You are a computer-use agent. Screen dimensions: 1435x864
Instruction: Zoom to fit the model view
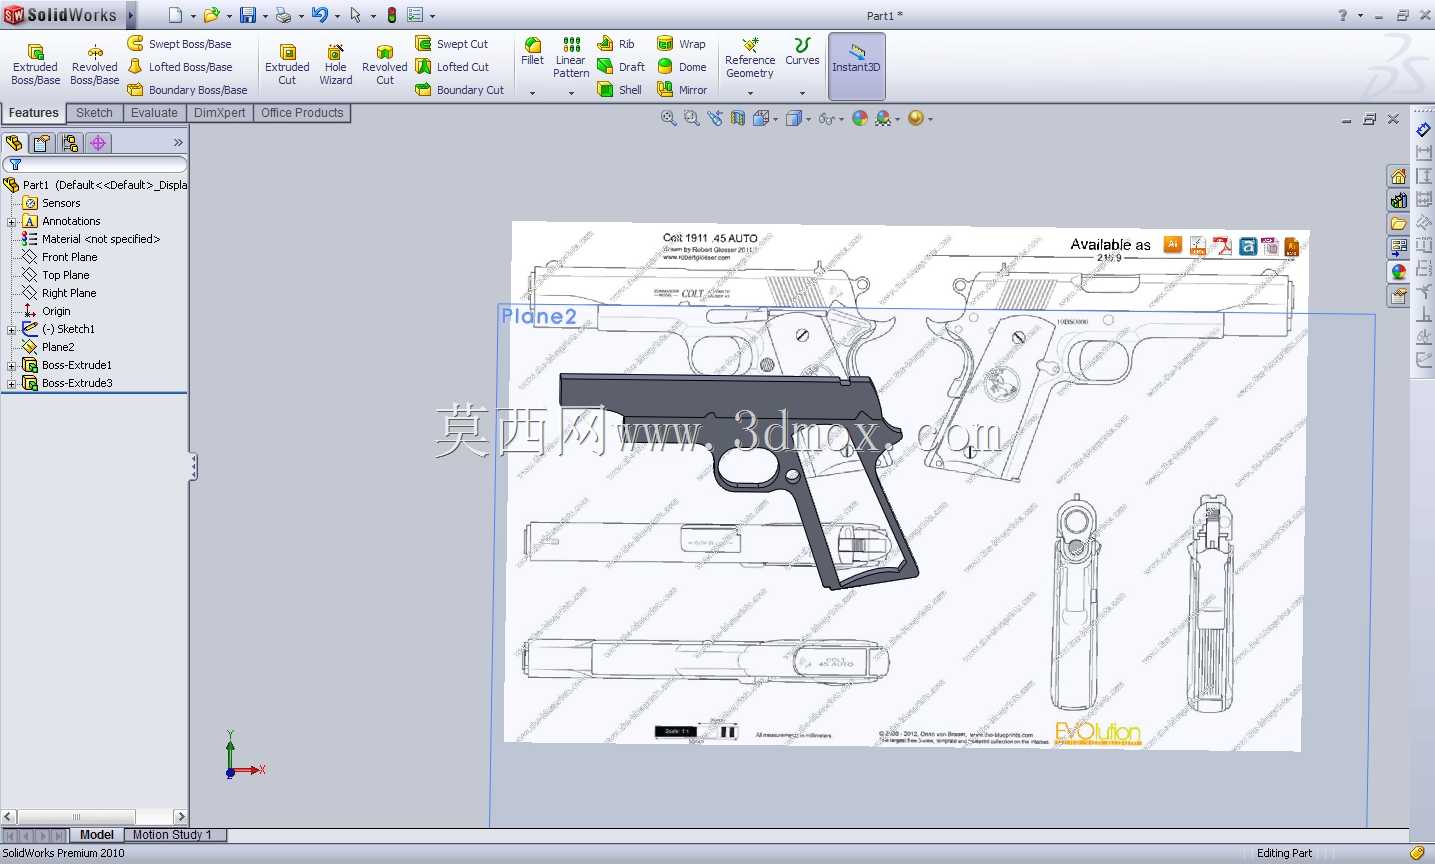(668, 119)
